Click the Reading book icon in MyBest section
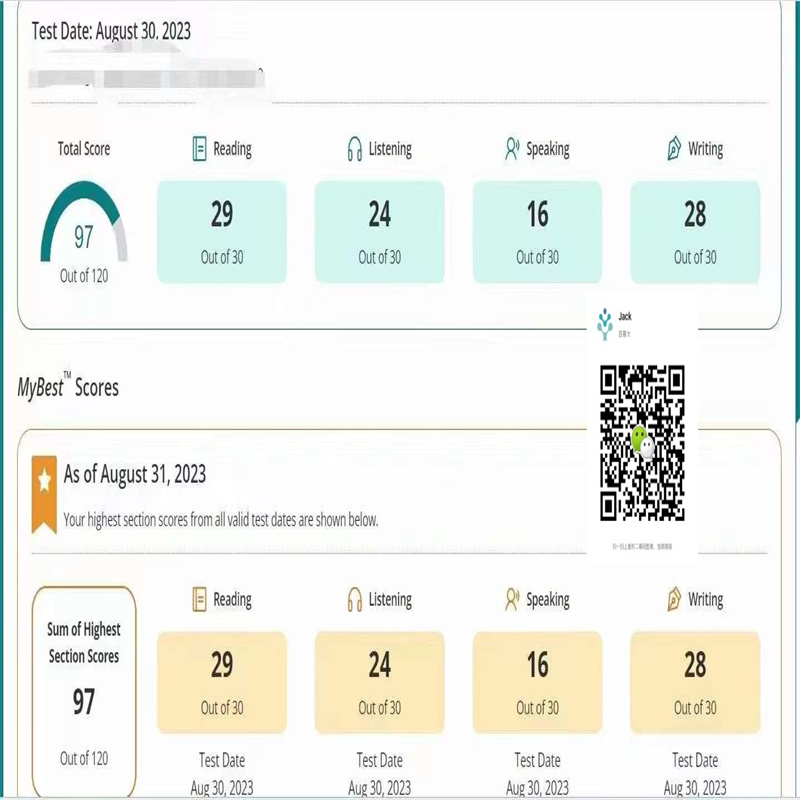The height and width of the screenshot is (800, 800). click(x=199, y=600)
